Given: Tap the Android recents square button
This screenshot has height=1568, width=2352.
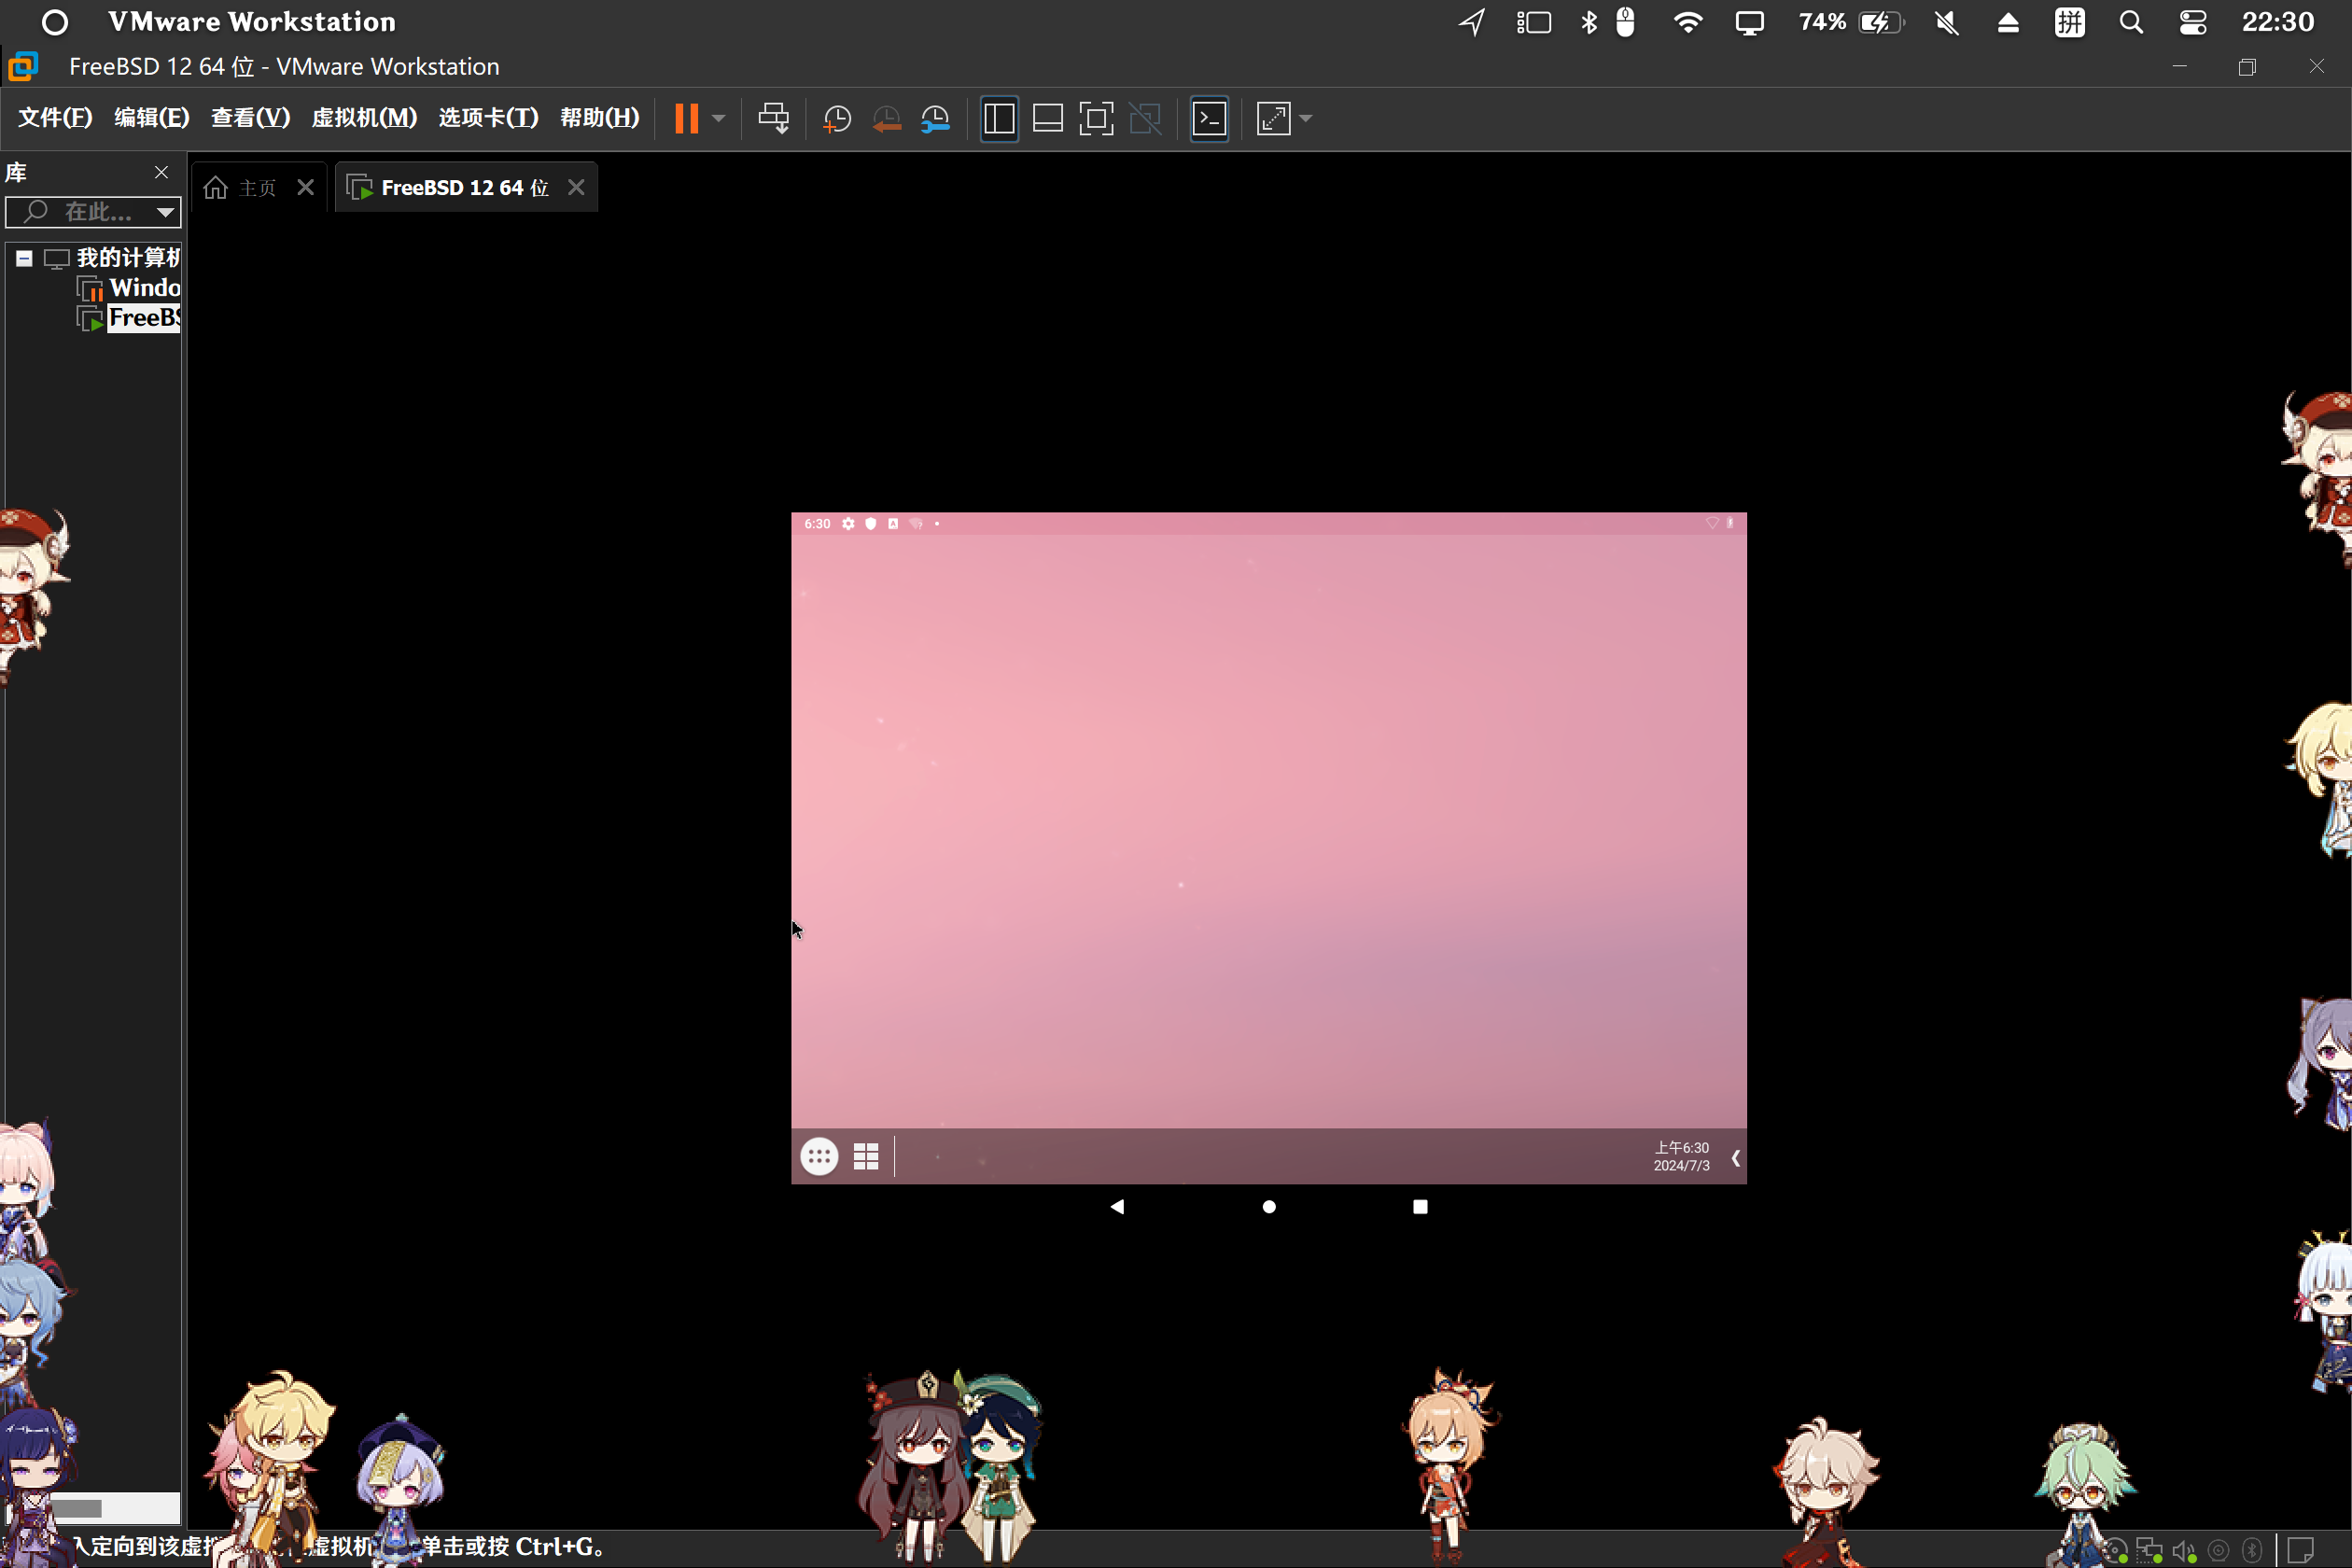Looking at the screenshot, I should tap(1420, 1207).
